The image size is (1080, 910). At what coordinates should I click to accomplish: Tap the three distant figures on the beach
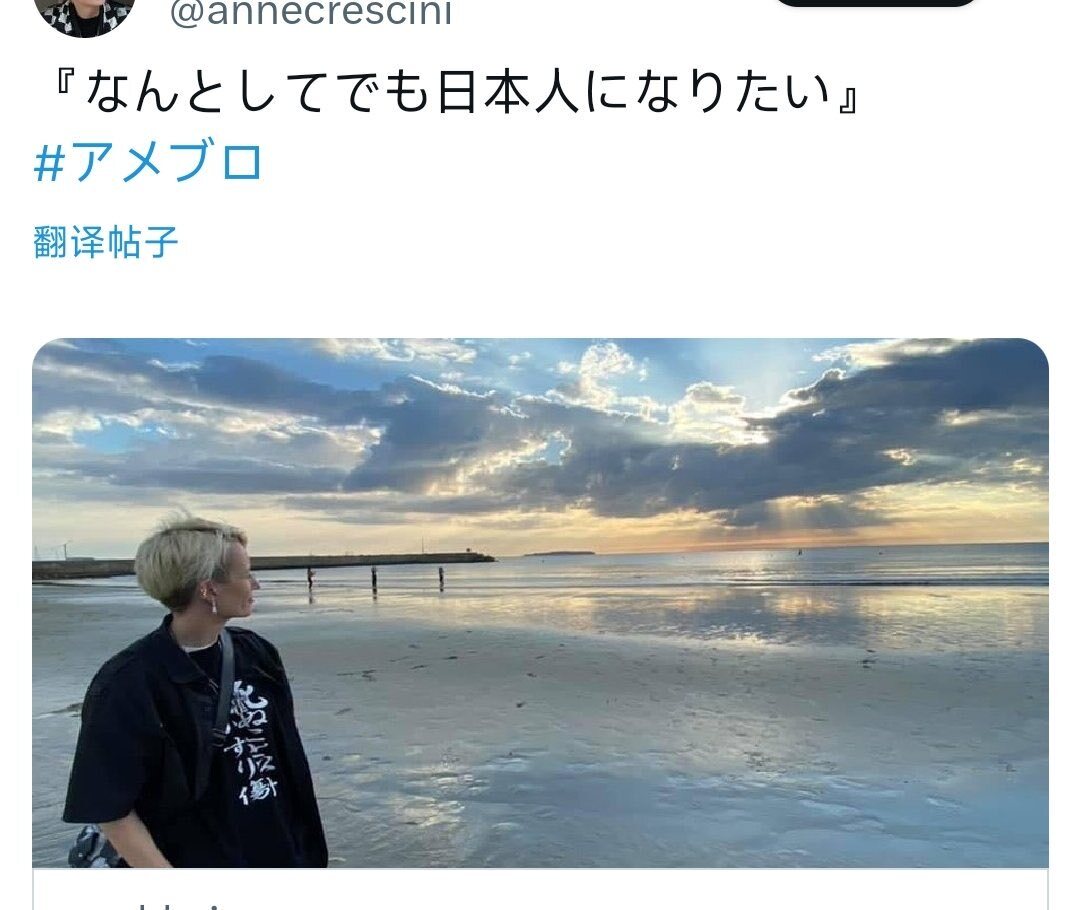(x=375, y=580)
